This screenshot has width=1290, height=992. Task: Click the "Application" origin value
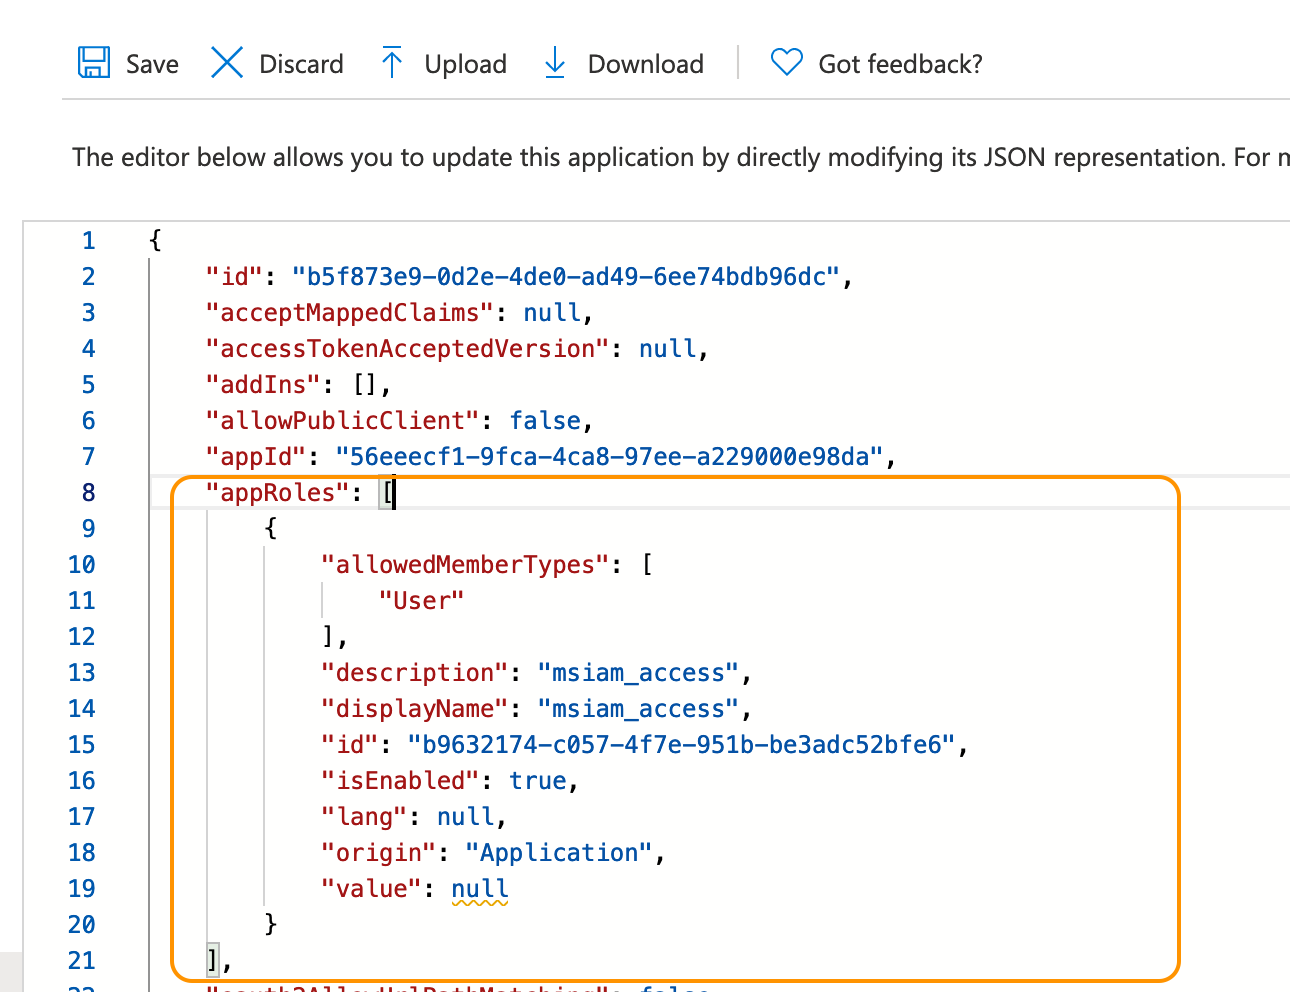559,853
